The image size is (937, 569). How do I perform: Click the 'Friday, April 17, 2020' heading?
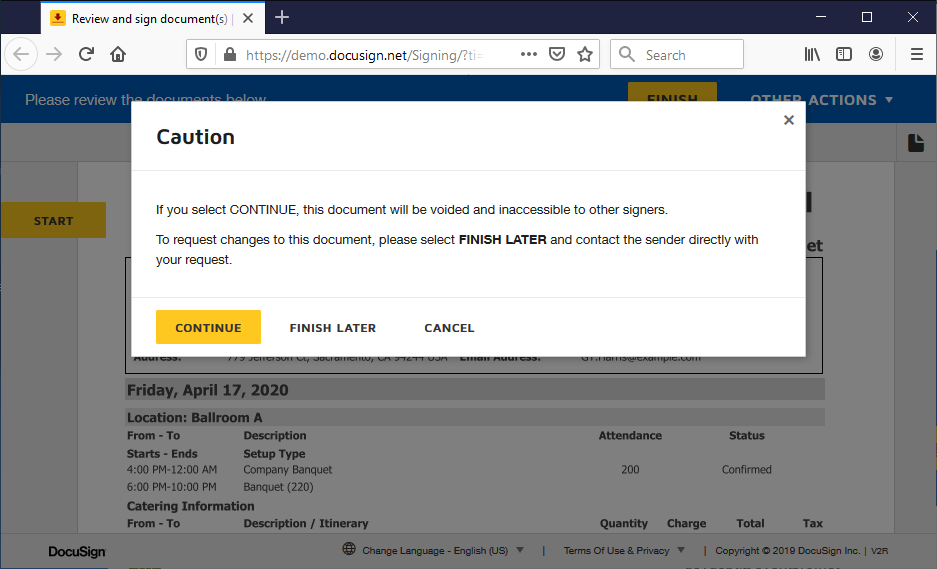[207, 390]
